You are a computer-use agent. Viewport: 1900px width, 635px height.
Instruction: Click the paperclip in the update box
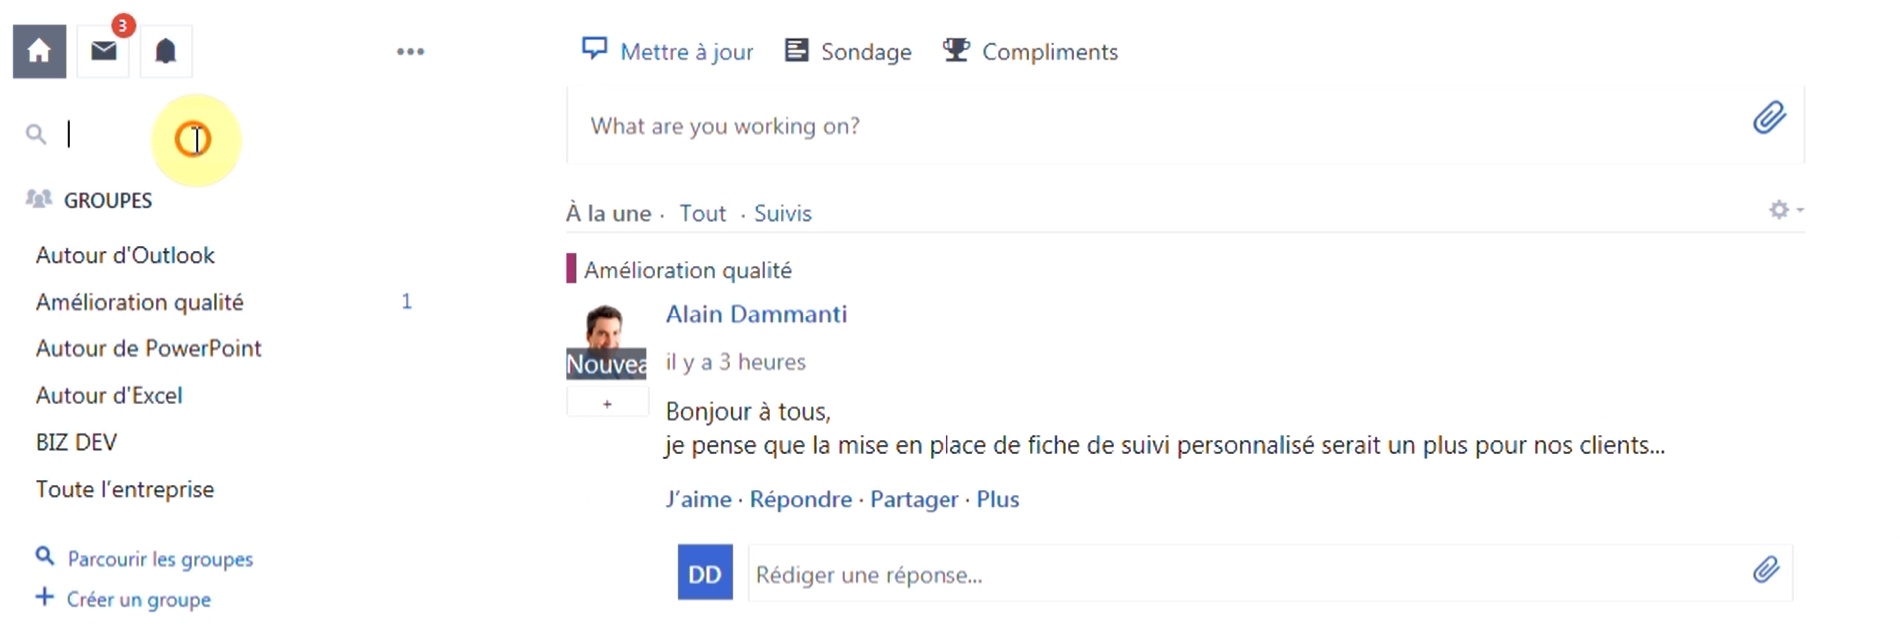(1769, 118)
